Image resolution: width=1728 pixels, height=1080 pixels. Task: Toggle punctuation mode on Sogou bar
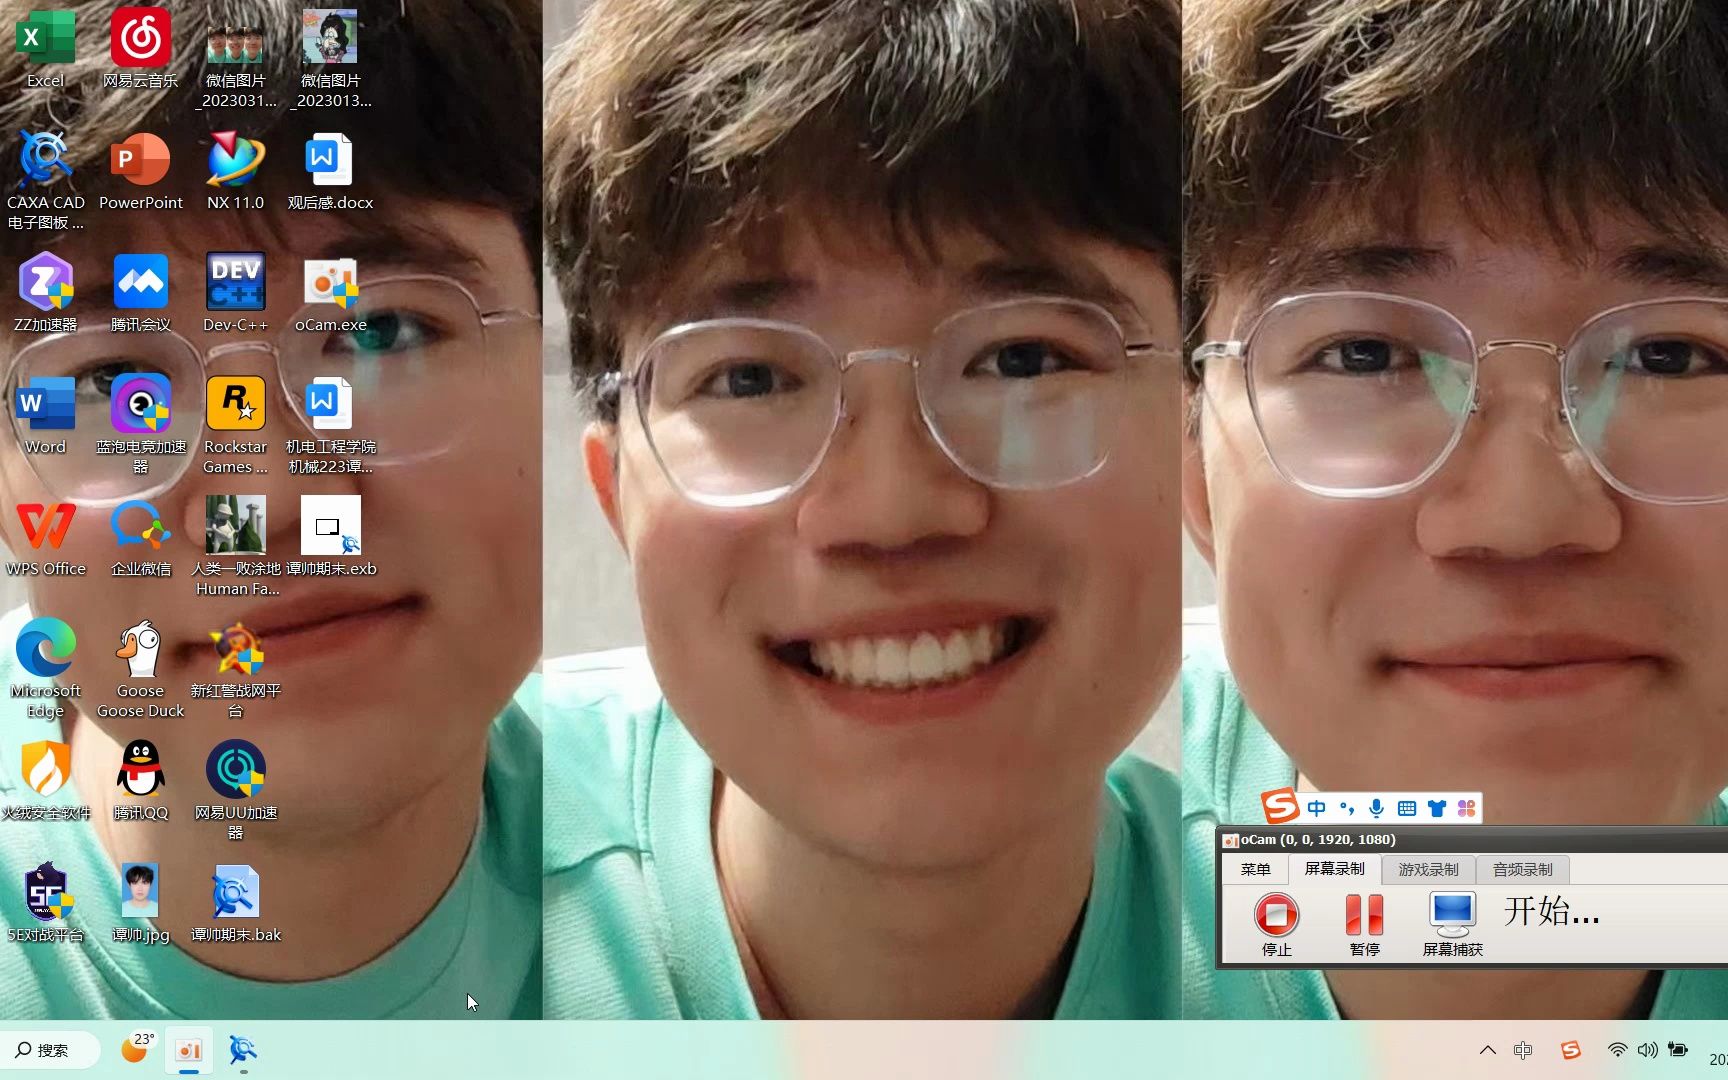click(x=1346, y=808)
